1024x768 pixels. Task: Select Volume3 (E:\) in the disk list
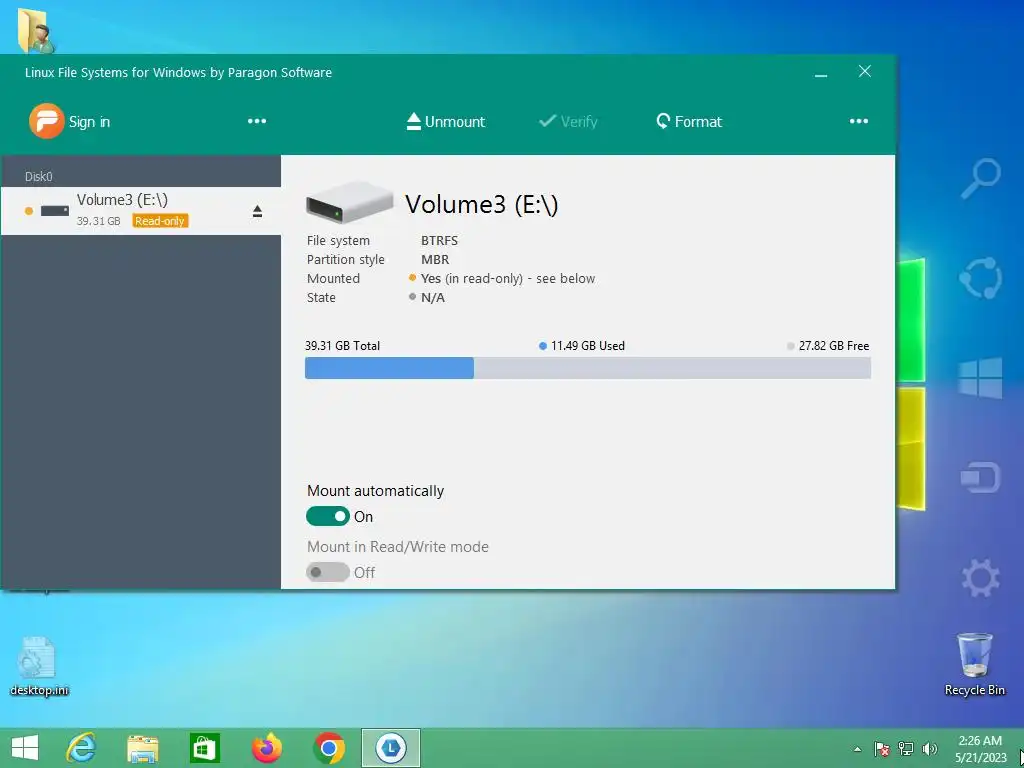(141, 210)
